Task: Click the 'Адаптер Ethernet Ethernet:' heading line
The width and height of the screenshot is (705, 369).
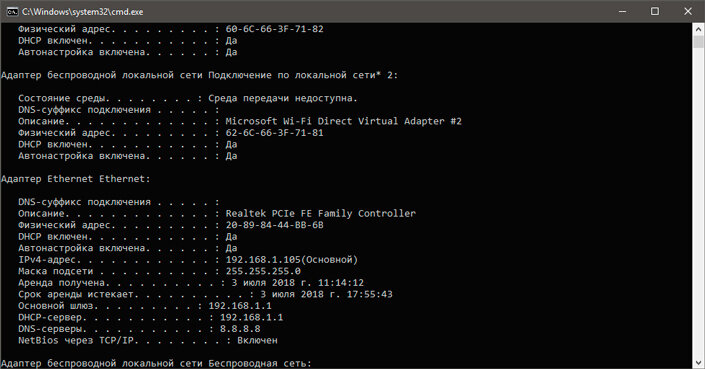Action: (x=76, y=179)
